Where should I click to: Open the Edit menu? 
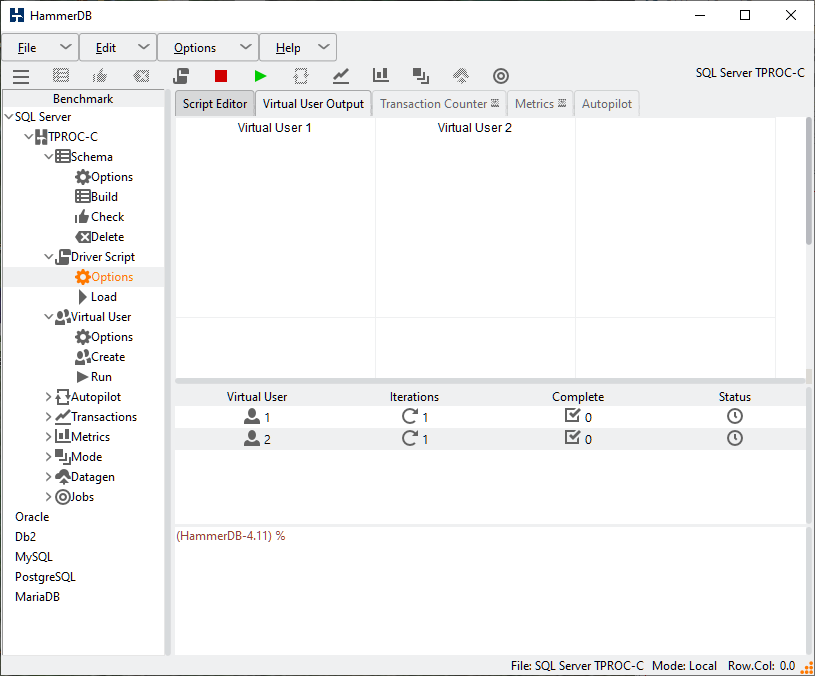pyautogui.click(x=118, y=48)
